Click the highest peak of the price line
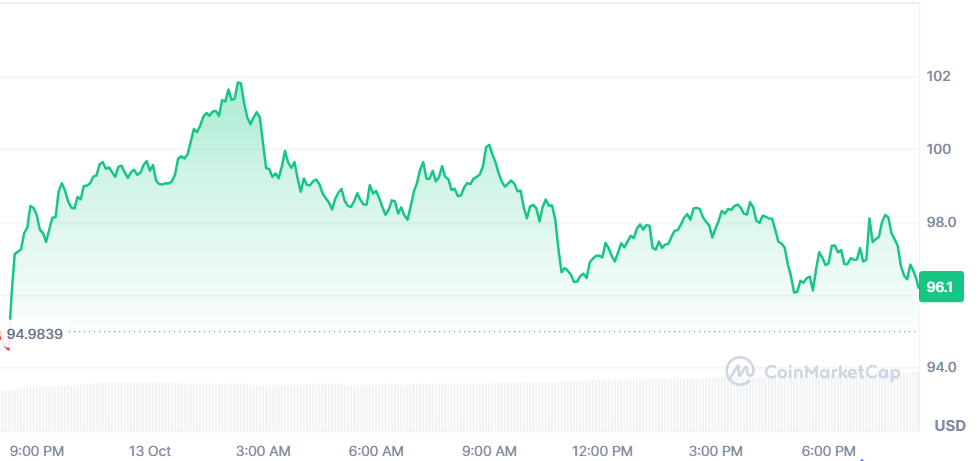The width and height of the screenshot is (978, 461). 239,83
